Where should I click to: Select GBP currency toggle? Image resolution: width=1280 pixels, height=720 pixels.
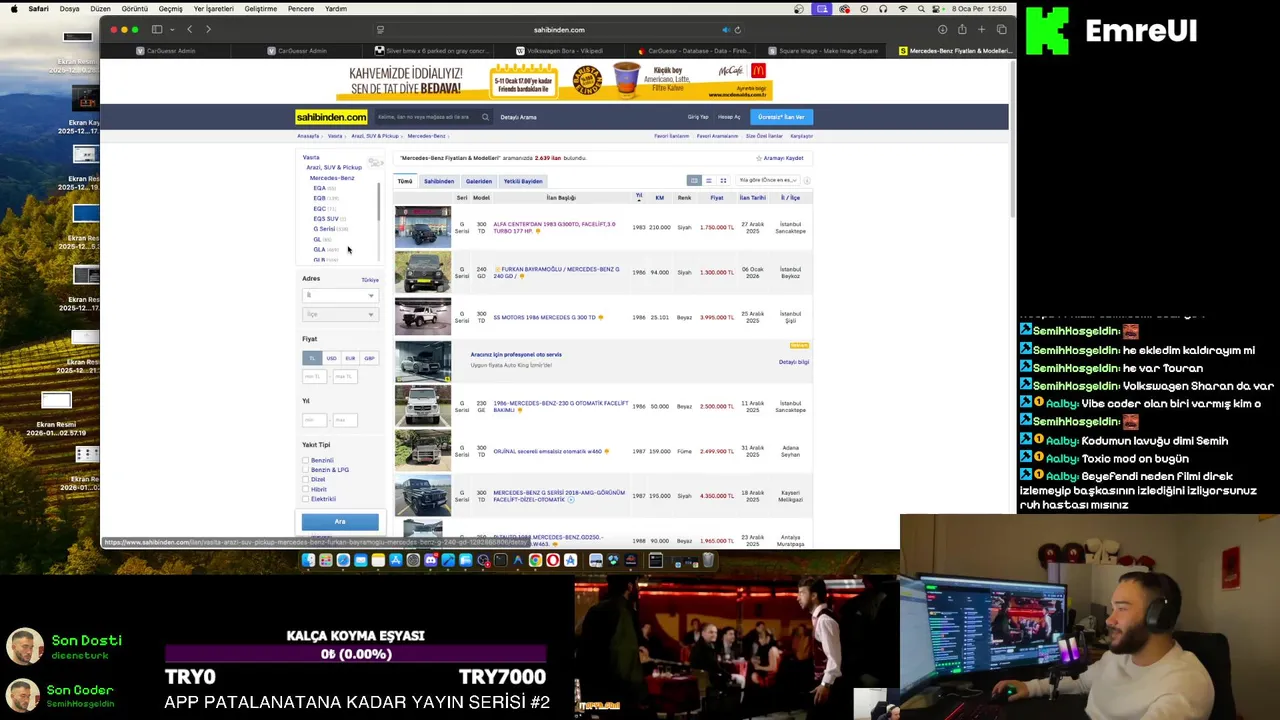[x=369, y=358]
